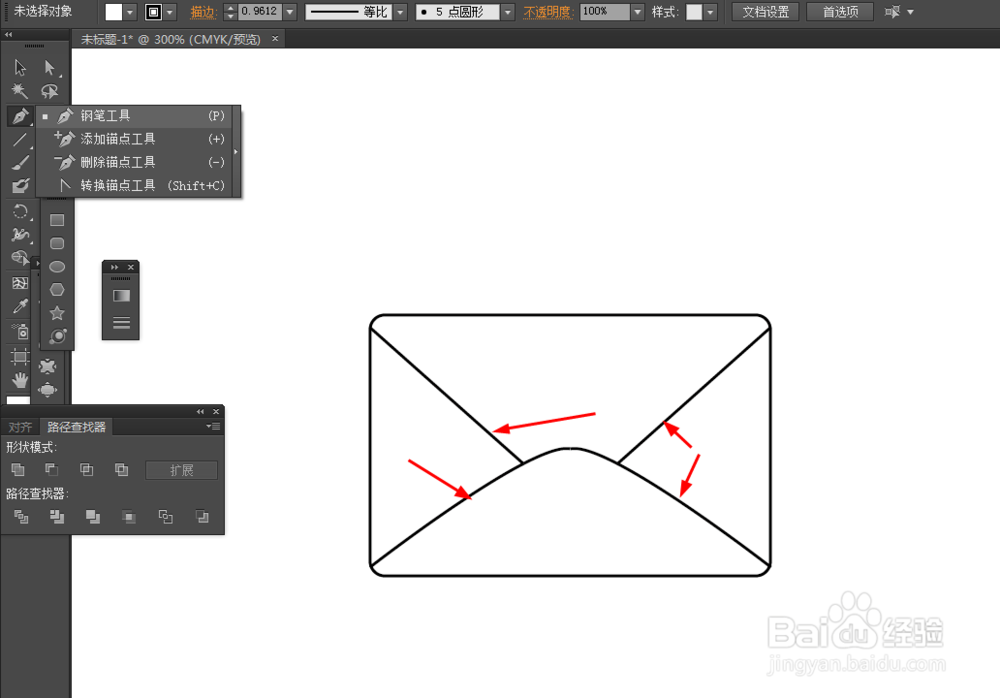This screenshot has height=698, width=1000.
Task: Choose the Pucker tool icon
Action: click(47, 366)
